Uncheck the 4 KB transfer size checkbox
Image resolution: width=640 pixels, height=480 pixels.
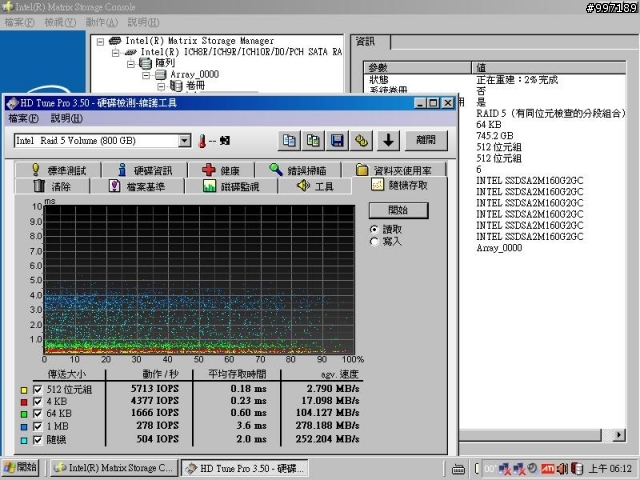pos(38,402)
